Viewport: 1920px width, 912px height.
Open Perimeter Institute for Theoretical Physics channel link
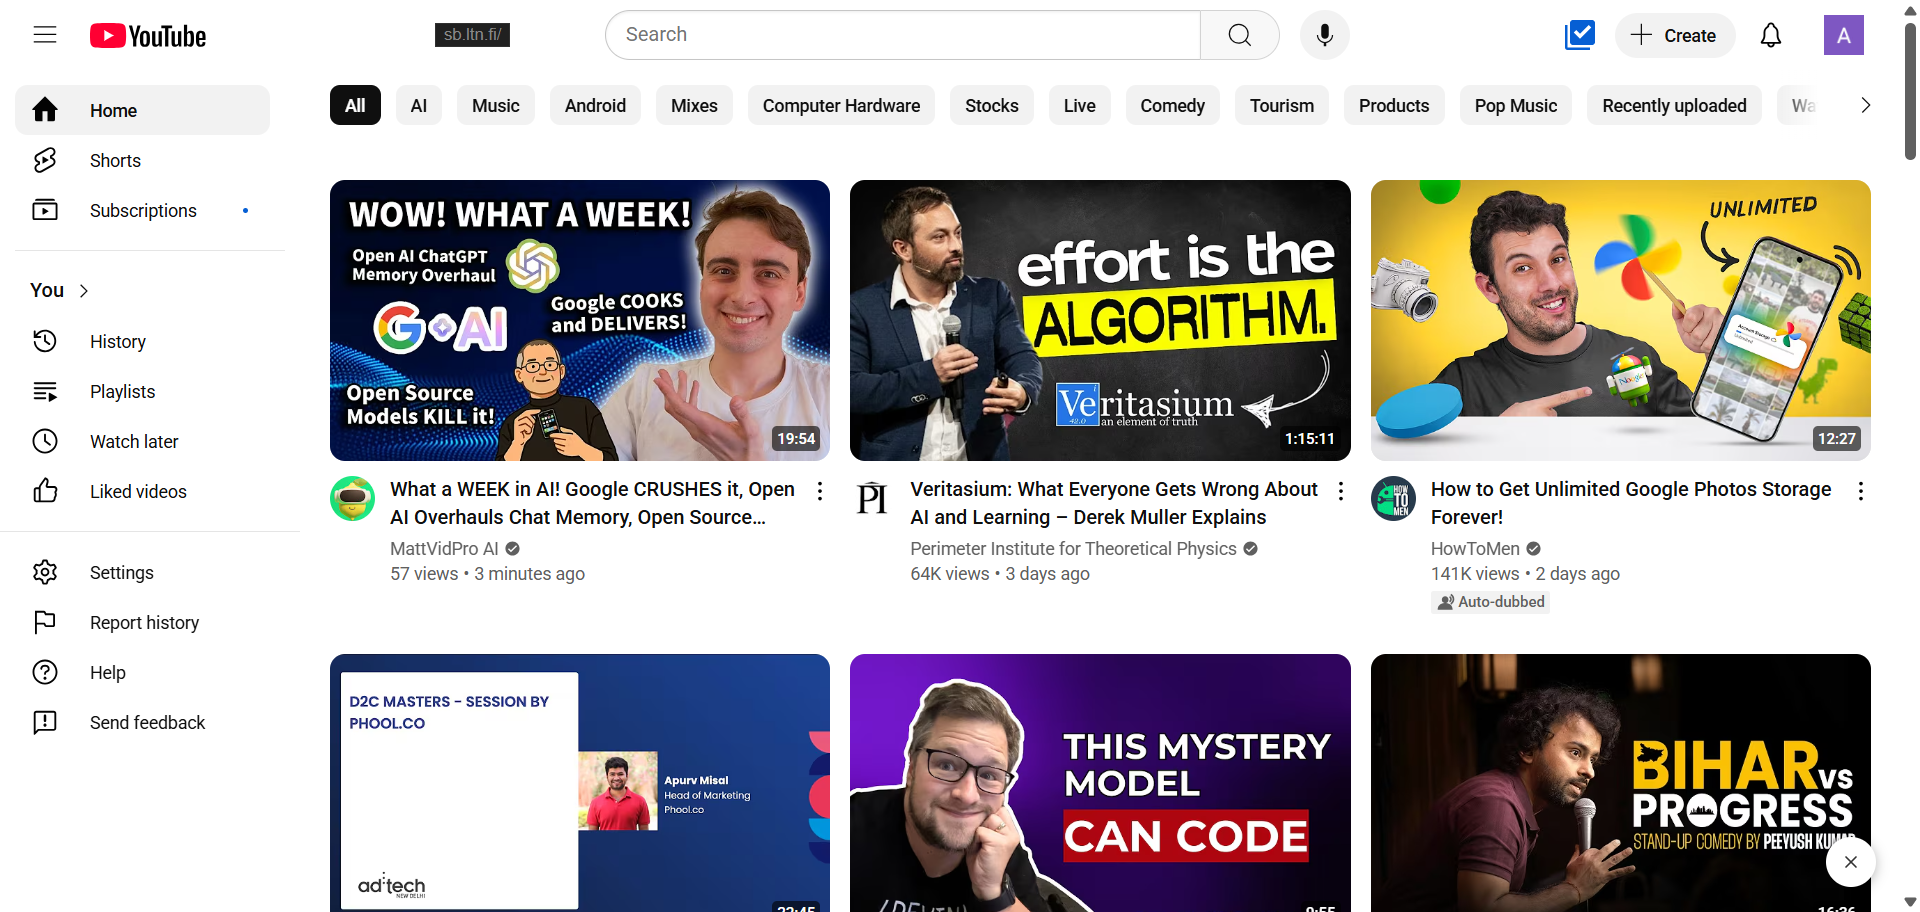click(1073, 549)
